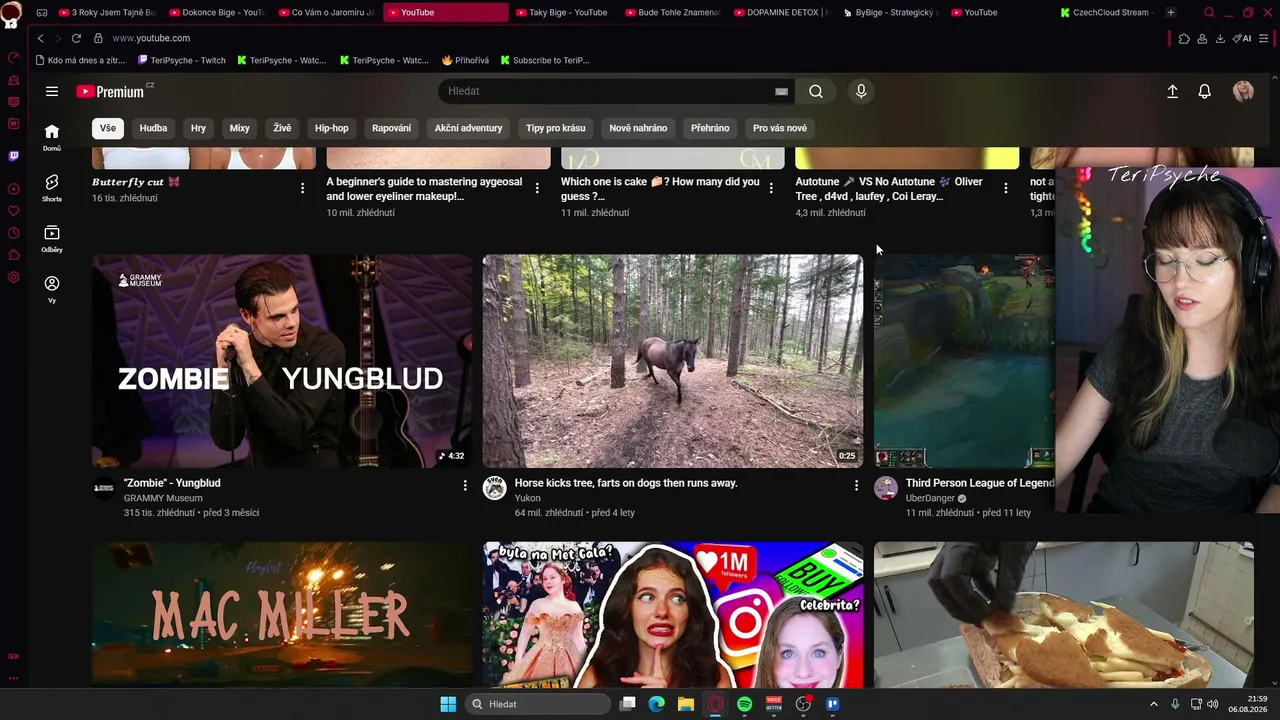Open the Opera sidebar settings gear
This screenshot has width=1280, height=720.
pyautogui.click(x=13, y=277)
